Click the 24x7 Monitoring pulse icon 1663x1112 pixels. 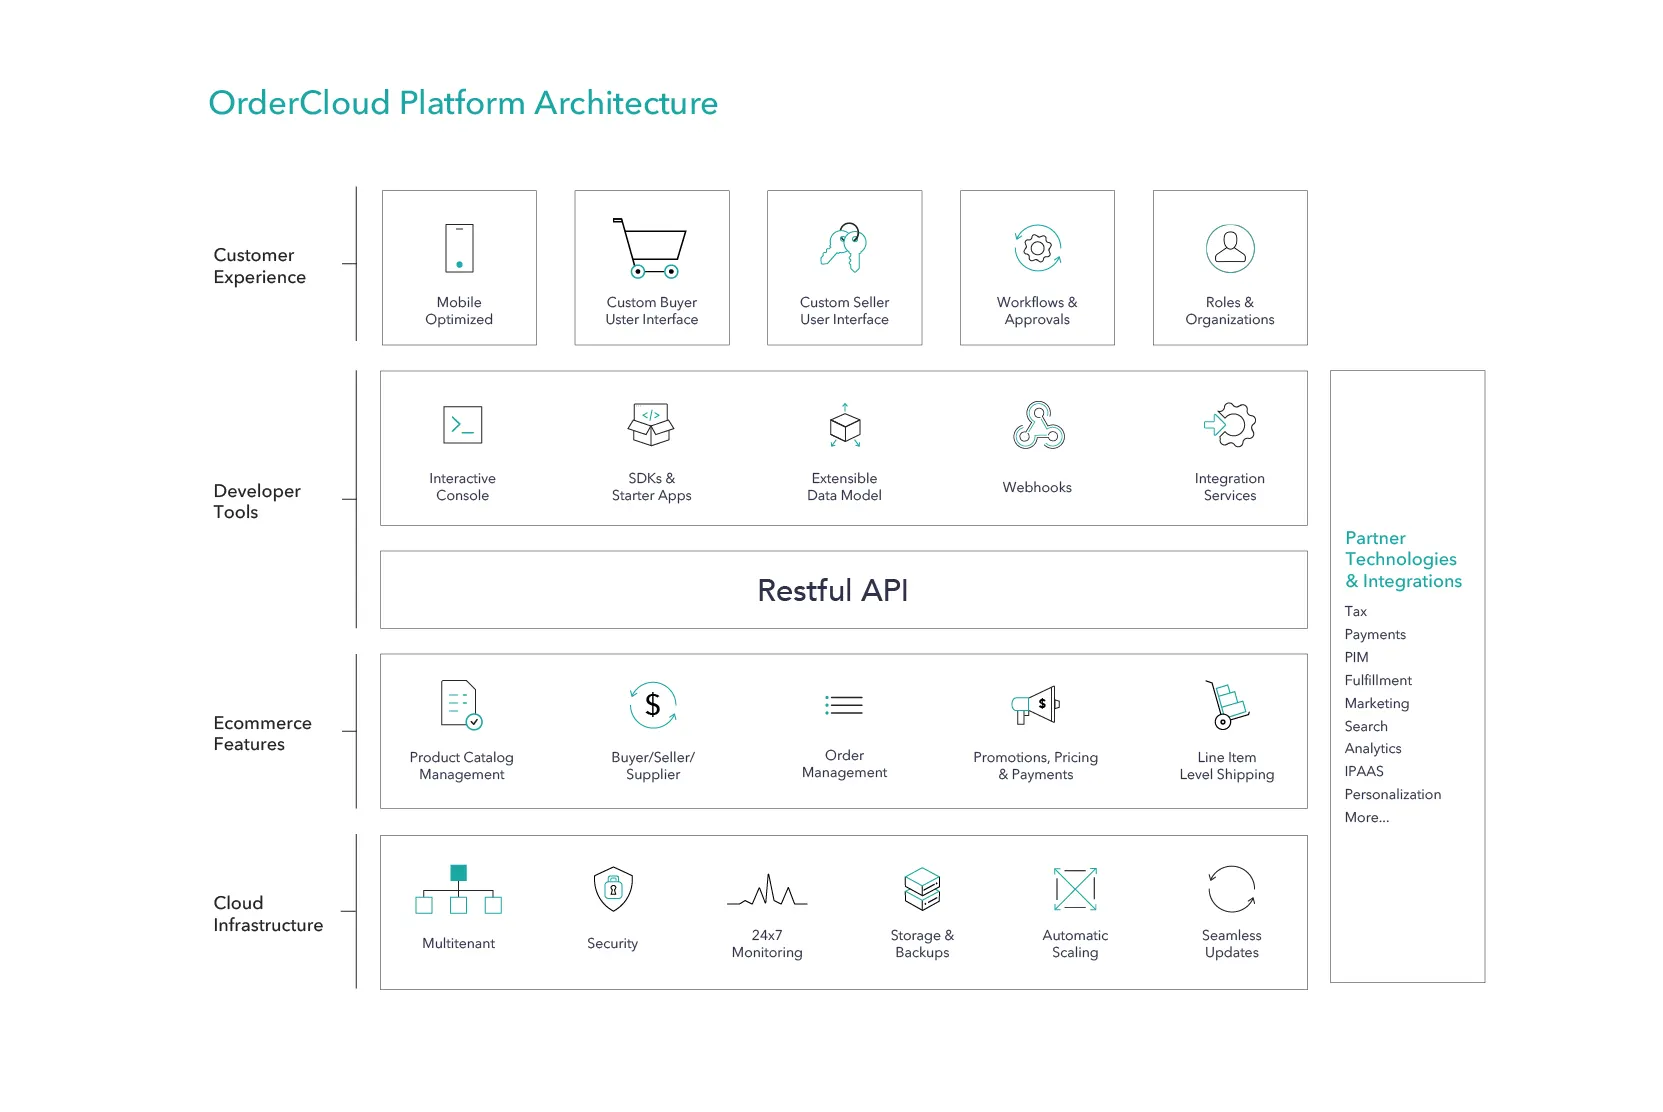pos(767,889)
